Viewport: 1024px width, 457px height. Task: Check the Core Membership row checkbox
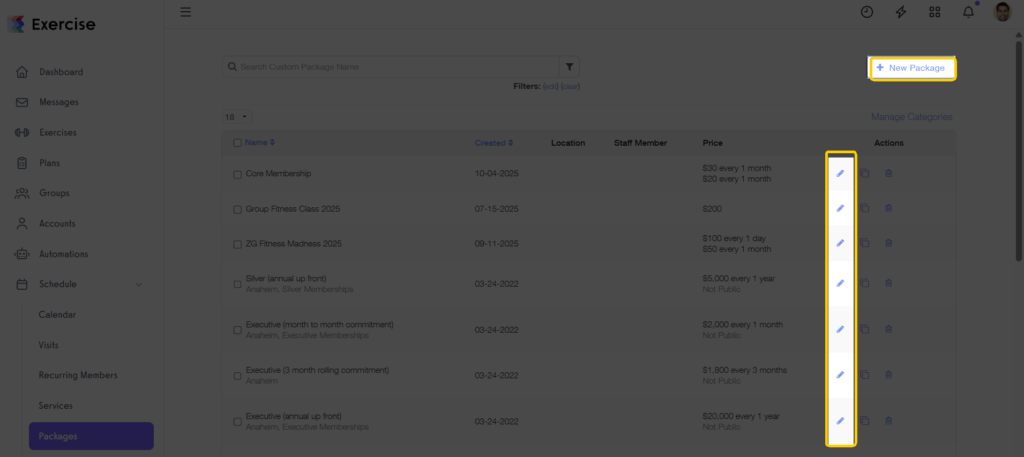[237, 175]
